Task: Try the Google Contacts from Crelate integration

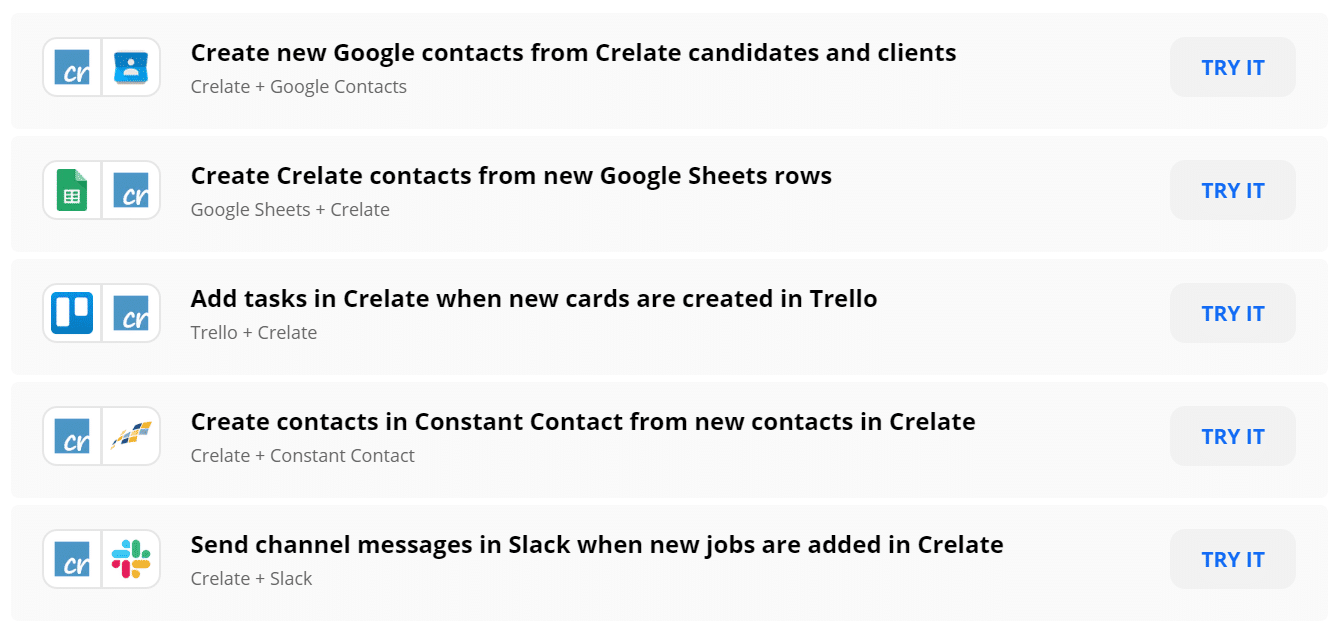Action: [1232, 67]
